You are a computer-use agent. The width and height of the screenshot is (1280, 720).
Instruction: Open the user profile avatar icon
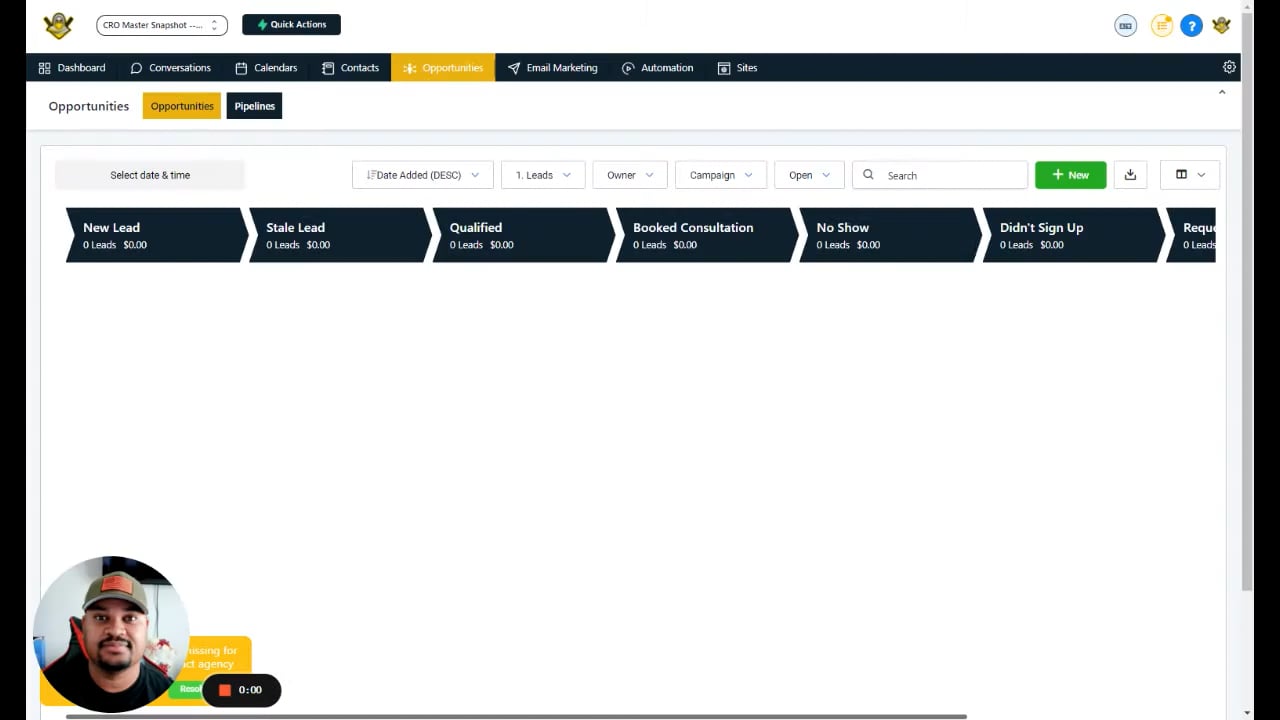click(1221, 26)
